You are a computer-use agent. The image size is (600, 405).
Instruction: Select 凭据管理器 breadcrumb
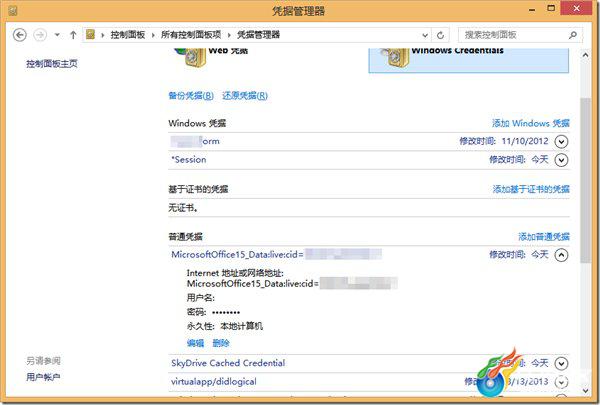click(x=258, y=35)
